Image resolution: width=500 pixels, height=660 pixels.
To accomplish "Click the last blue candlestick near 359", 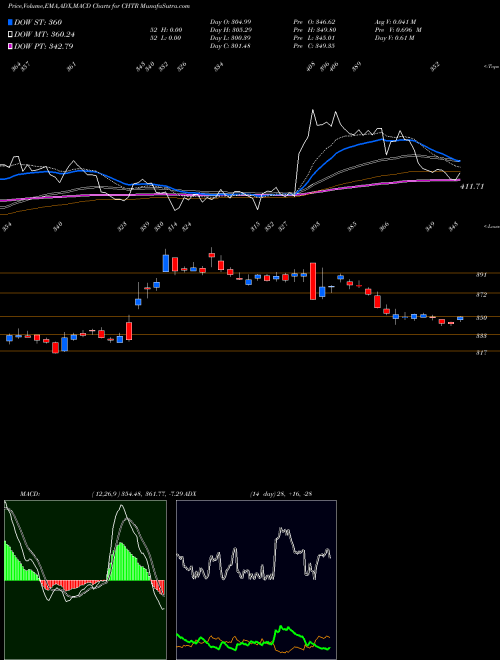I will [460, 319].
